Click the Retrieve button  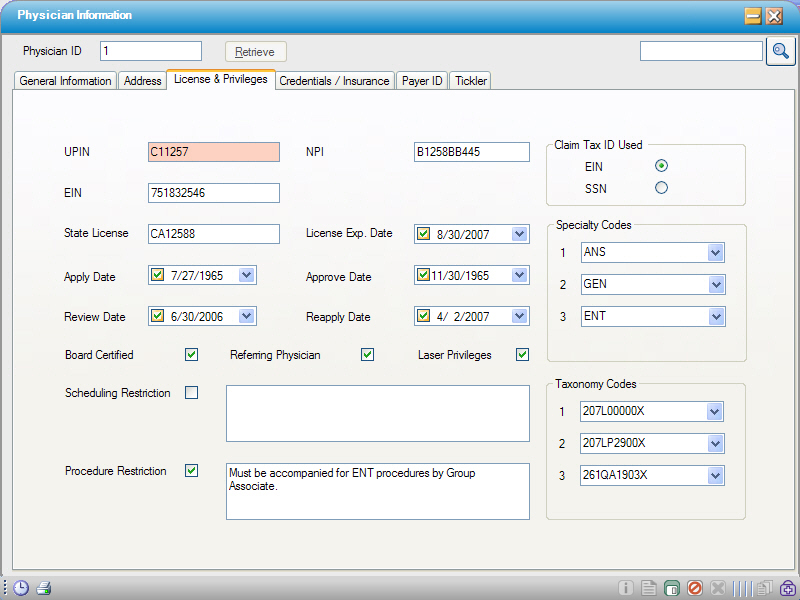(255, 51)
